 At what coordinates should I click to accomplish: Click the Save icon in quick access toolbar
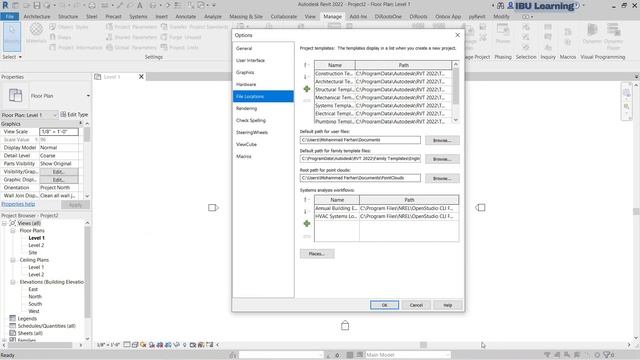37,5
